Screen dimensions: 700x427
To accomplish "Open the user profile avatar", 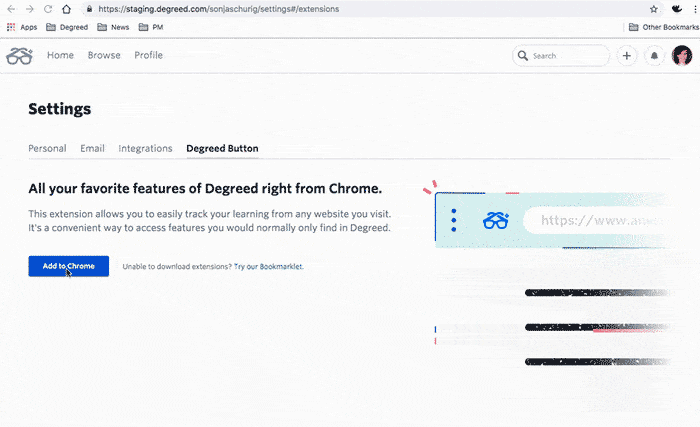I will tap(682, 56).
